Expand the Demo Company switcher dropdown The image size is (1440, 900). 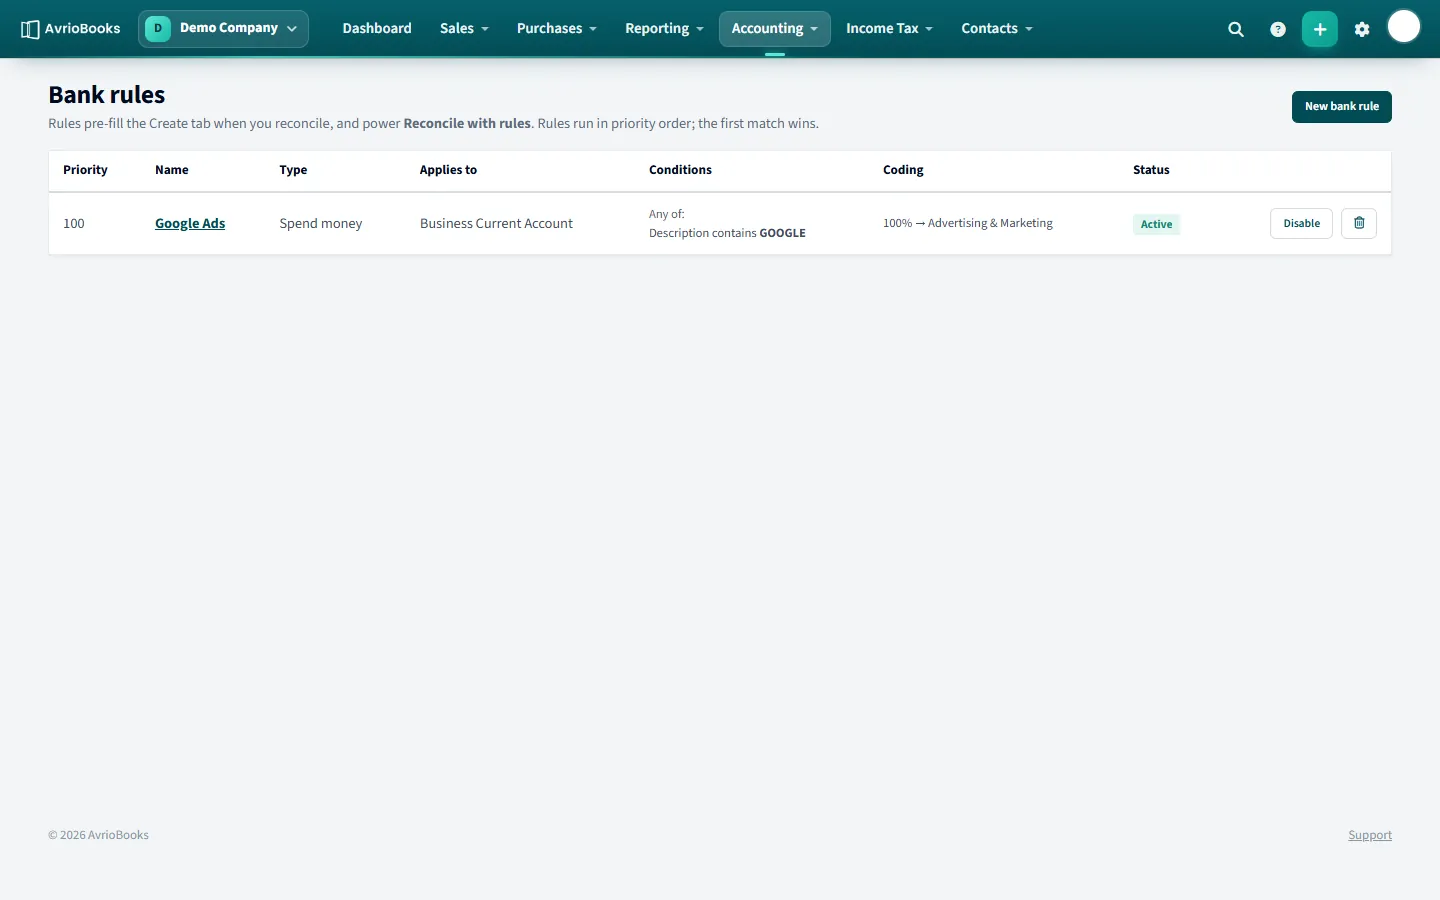point(223,28)
